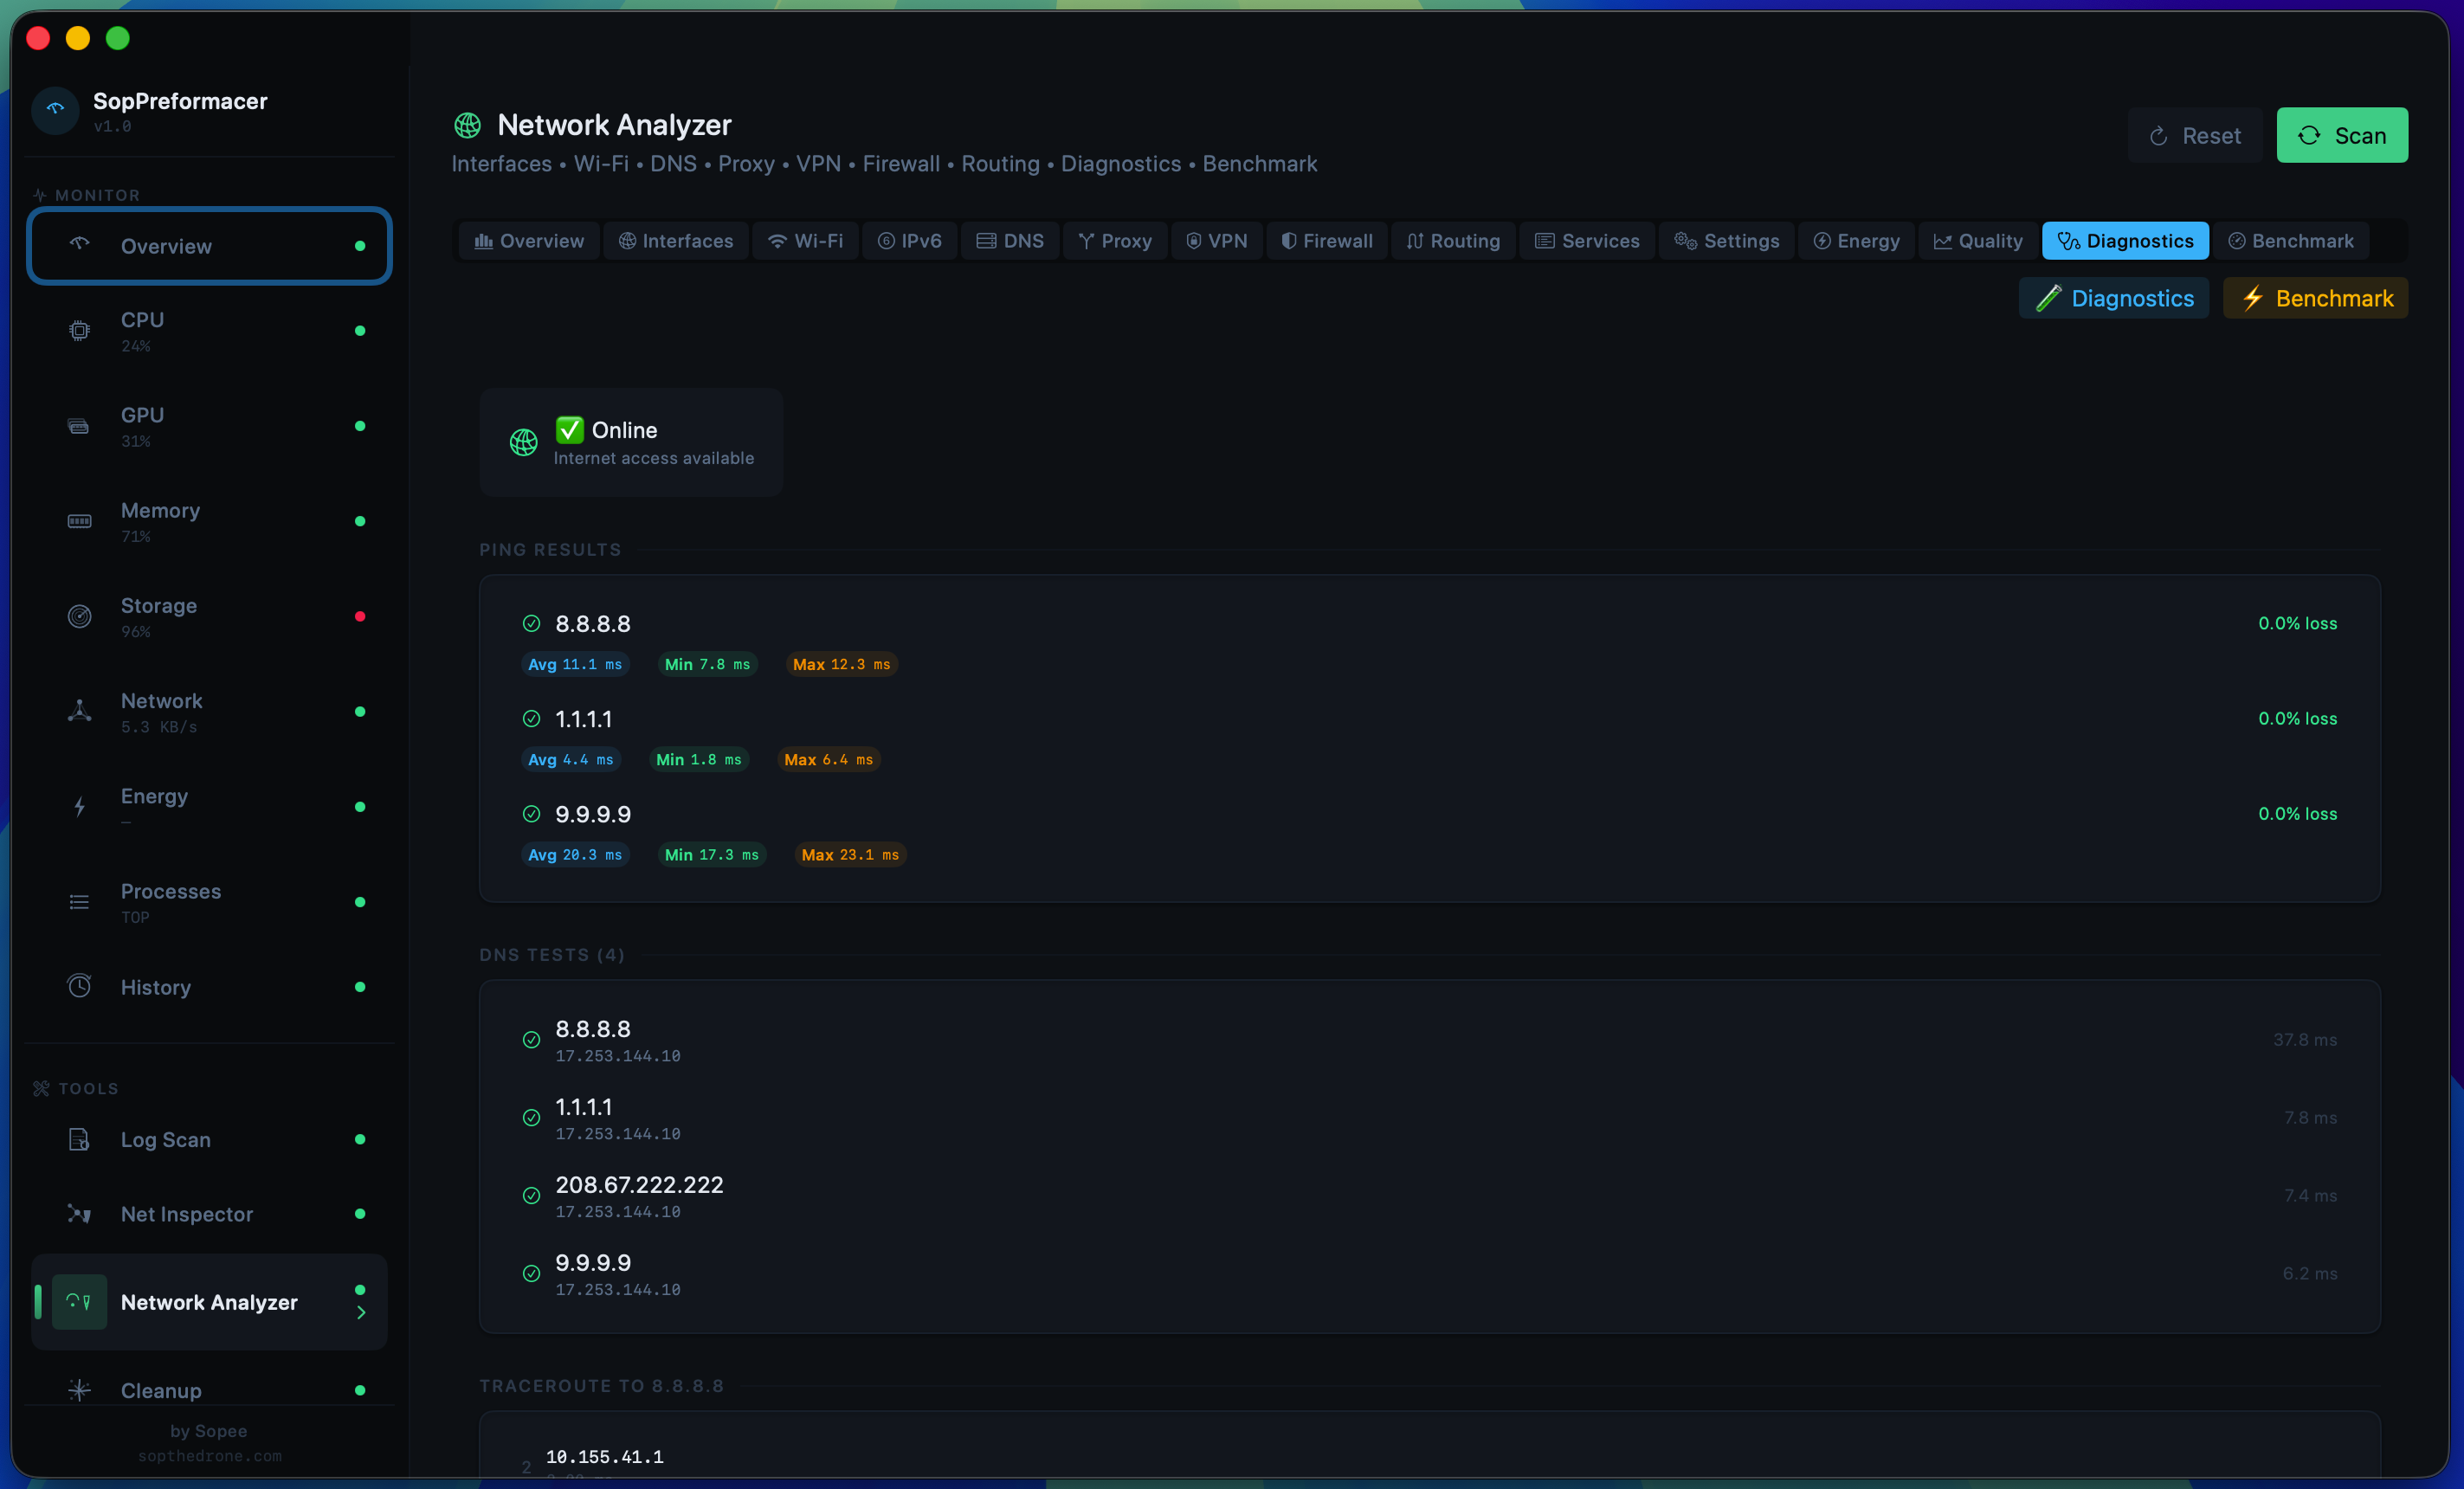Enable Benchmark mode
Viewport: 2464px width, 1489px height.
pos(2315,298)
